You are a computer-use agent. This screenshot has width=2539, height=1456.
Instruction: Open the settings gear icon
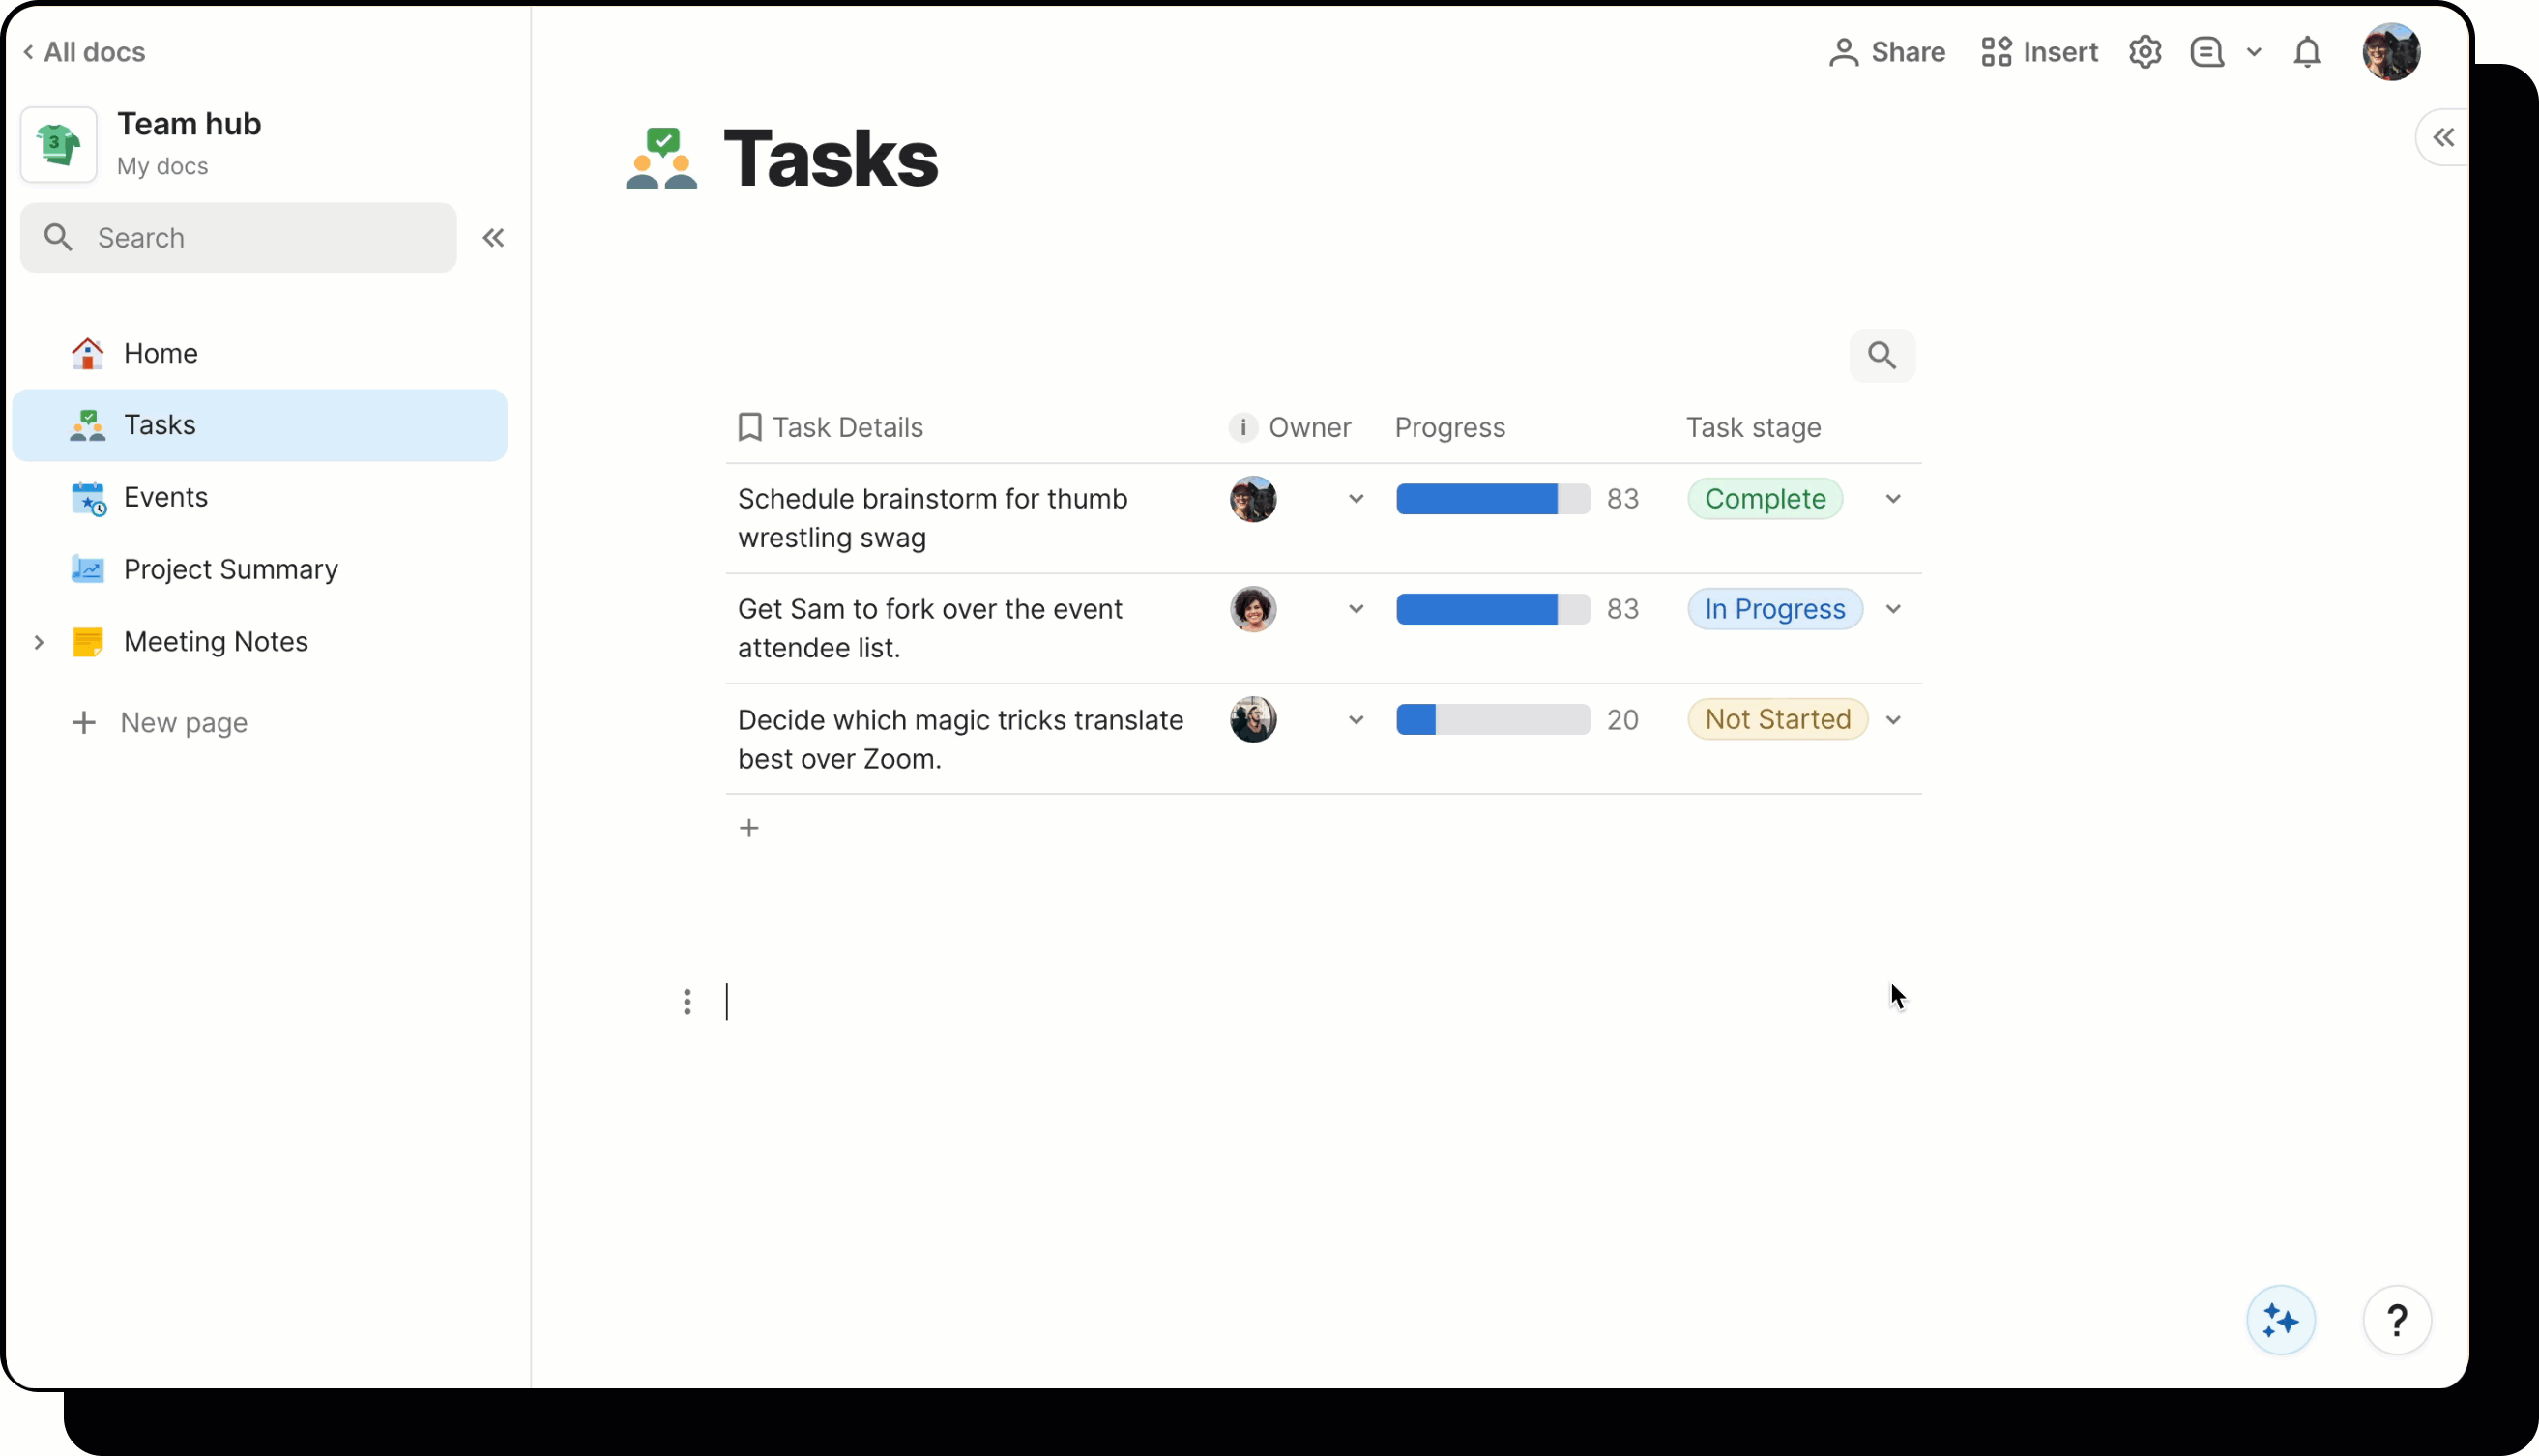pos(2145,52)
